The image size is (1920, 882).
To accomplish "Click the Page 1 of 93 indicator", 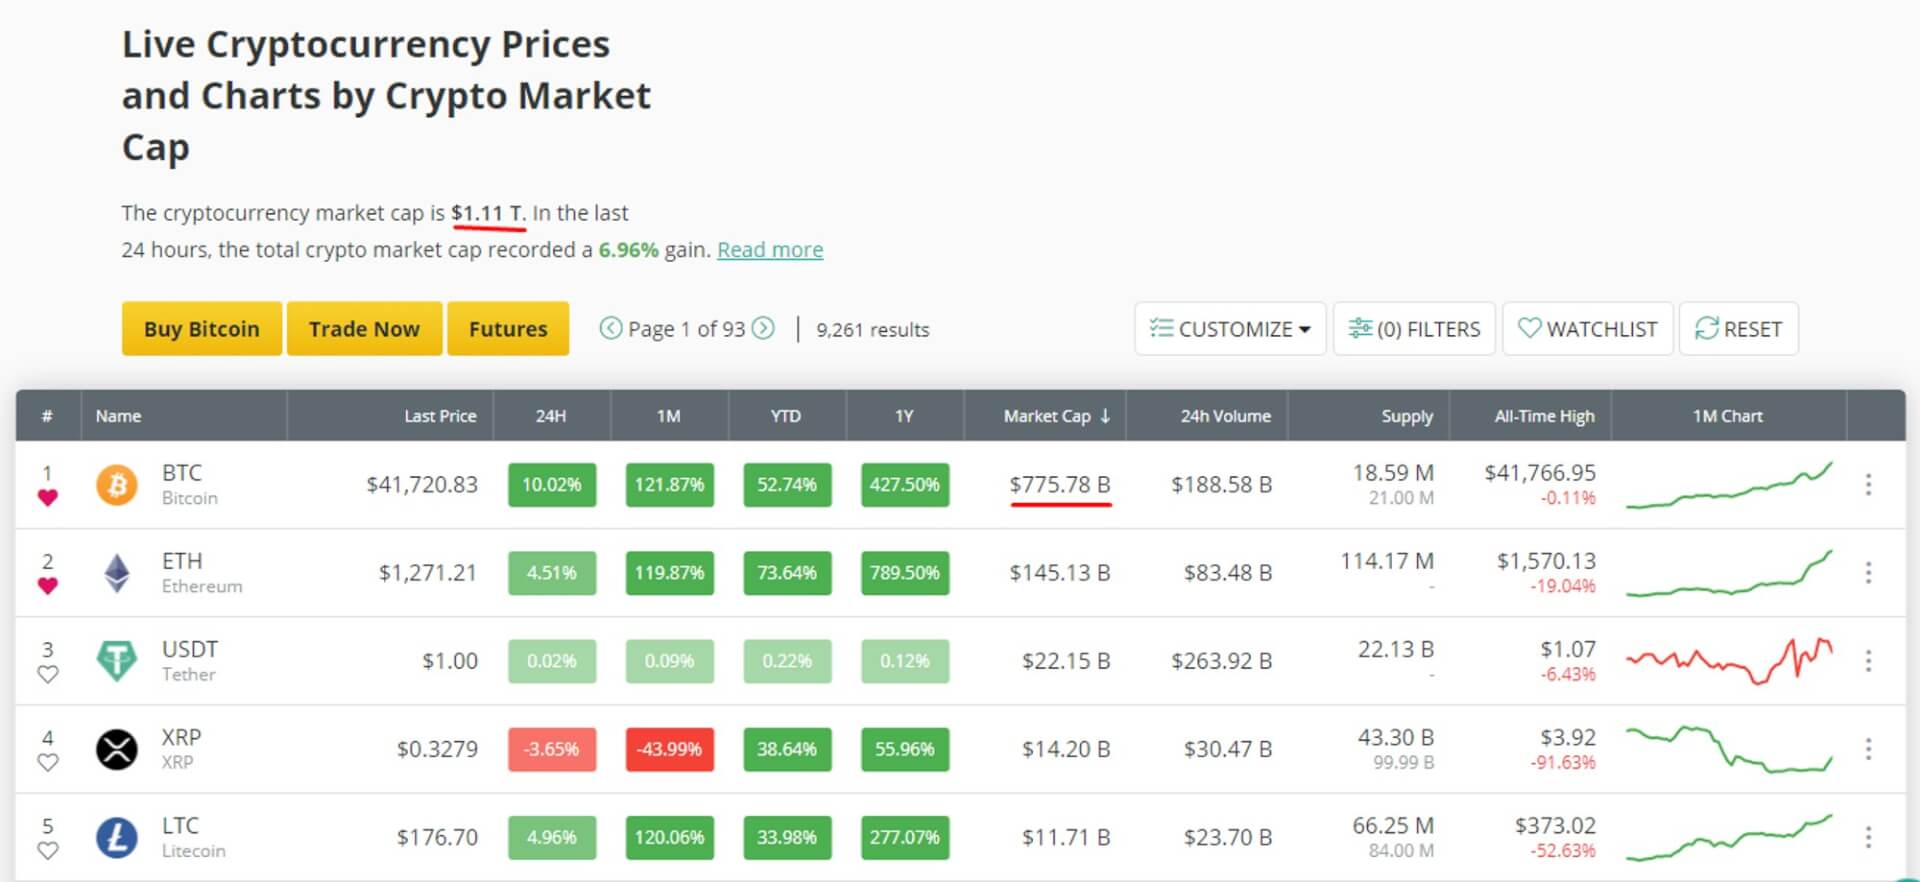I will coord(687,329).
